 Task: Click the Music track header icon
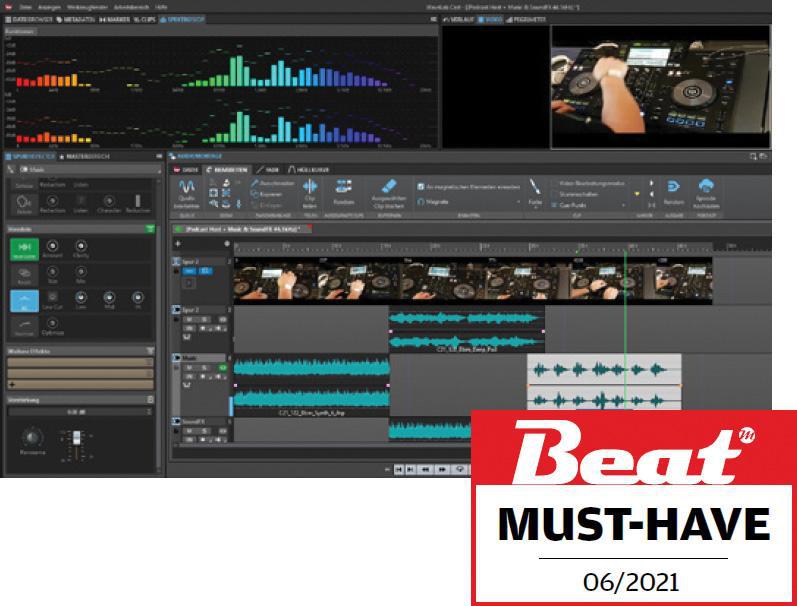click(x=176, y=358)
